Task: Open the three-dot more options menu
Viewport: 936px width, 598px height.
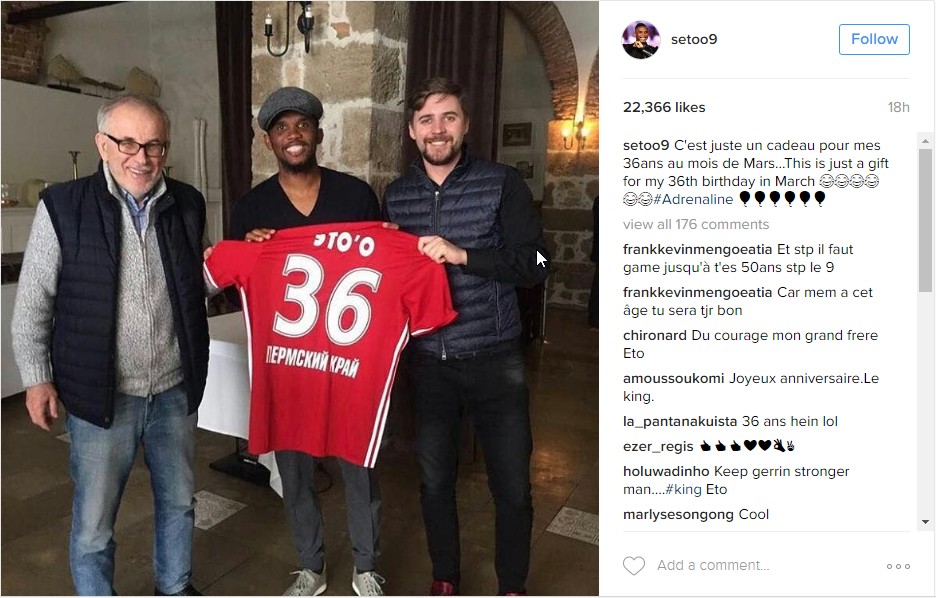Action: pos(898,566)
